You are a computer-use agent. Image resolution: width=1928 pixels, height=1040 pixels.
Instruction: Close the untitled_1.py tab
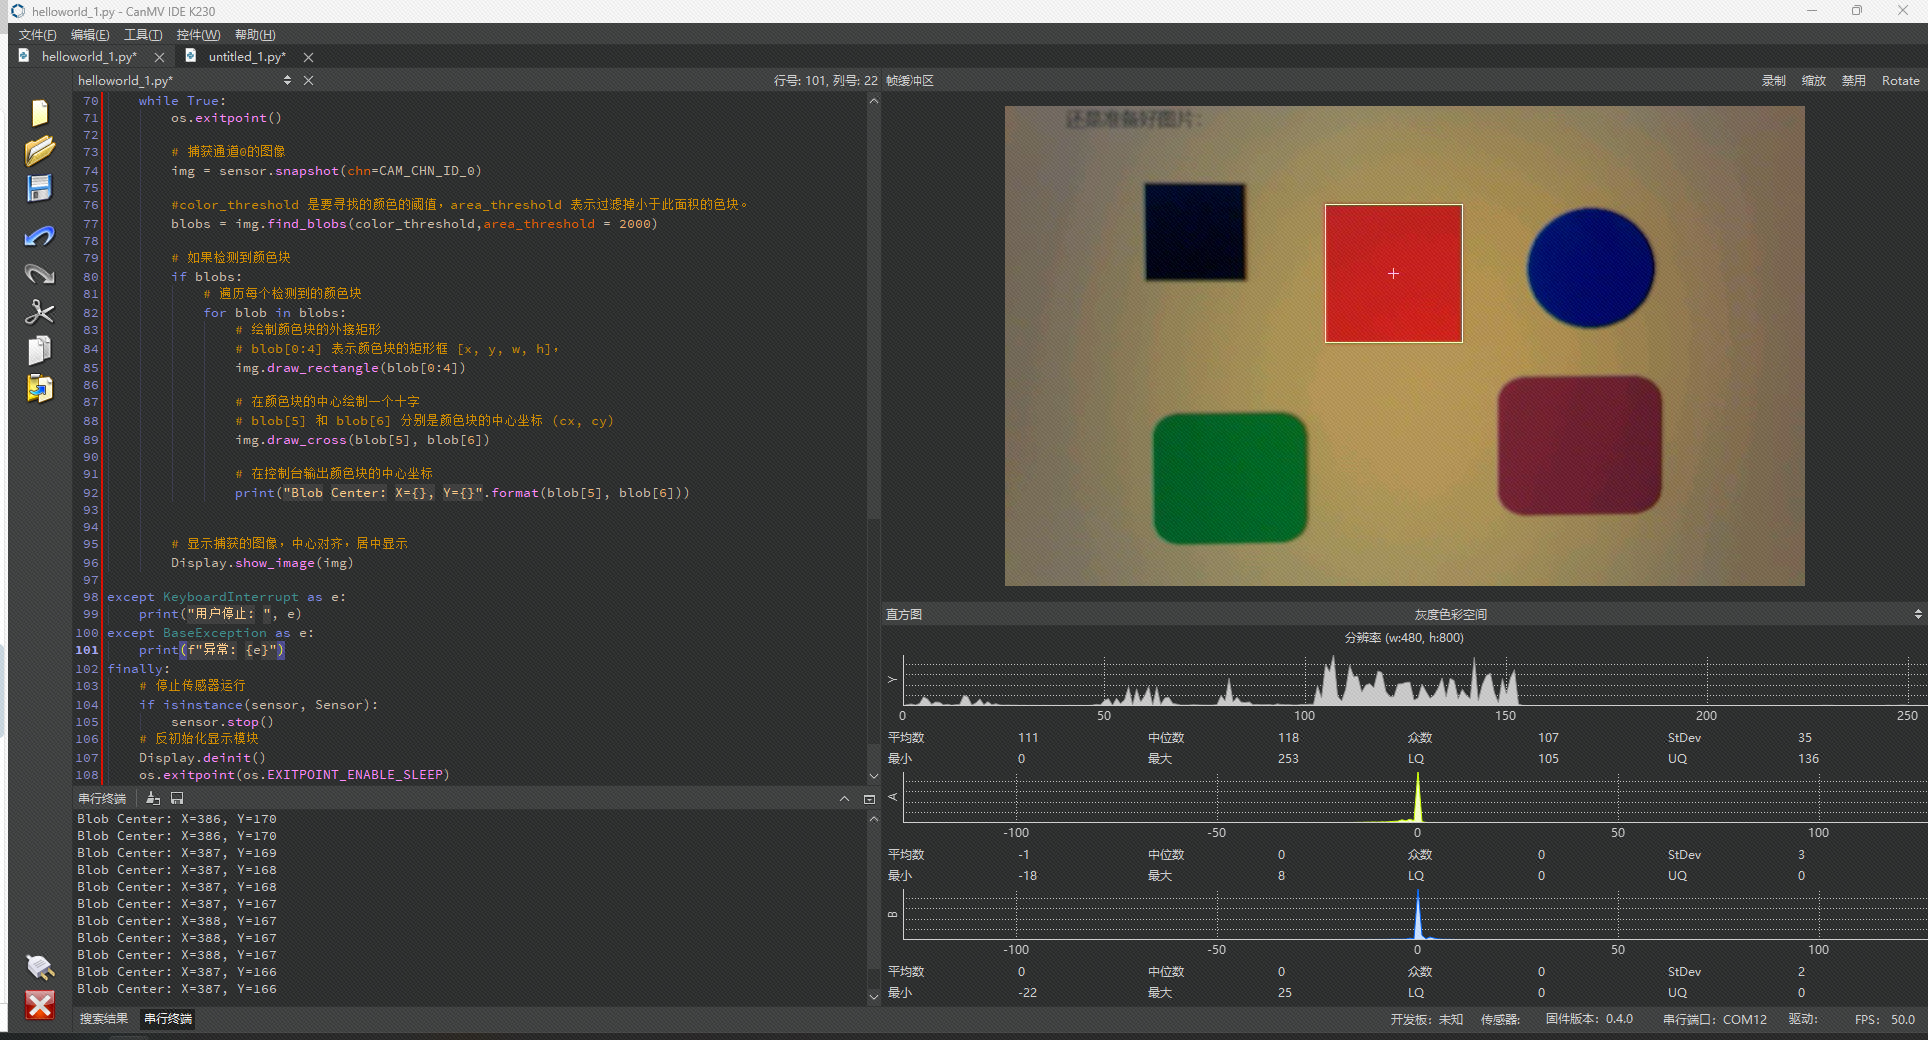308,57
